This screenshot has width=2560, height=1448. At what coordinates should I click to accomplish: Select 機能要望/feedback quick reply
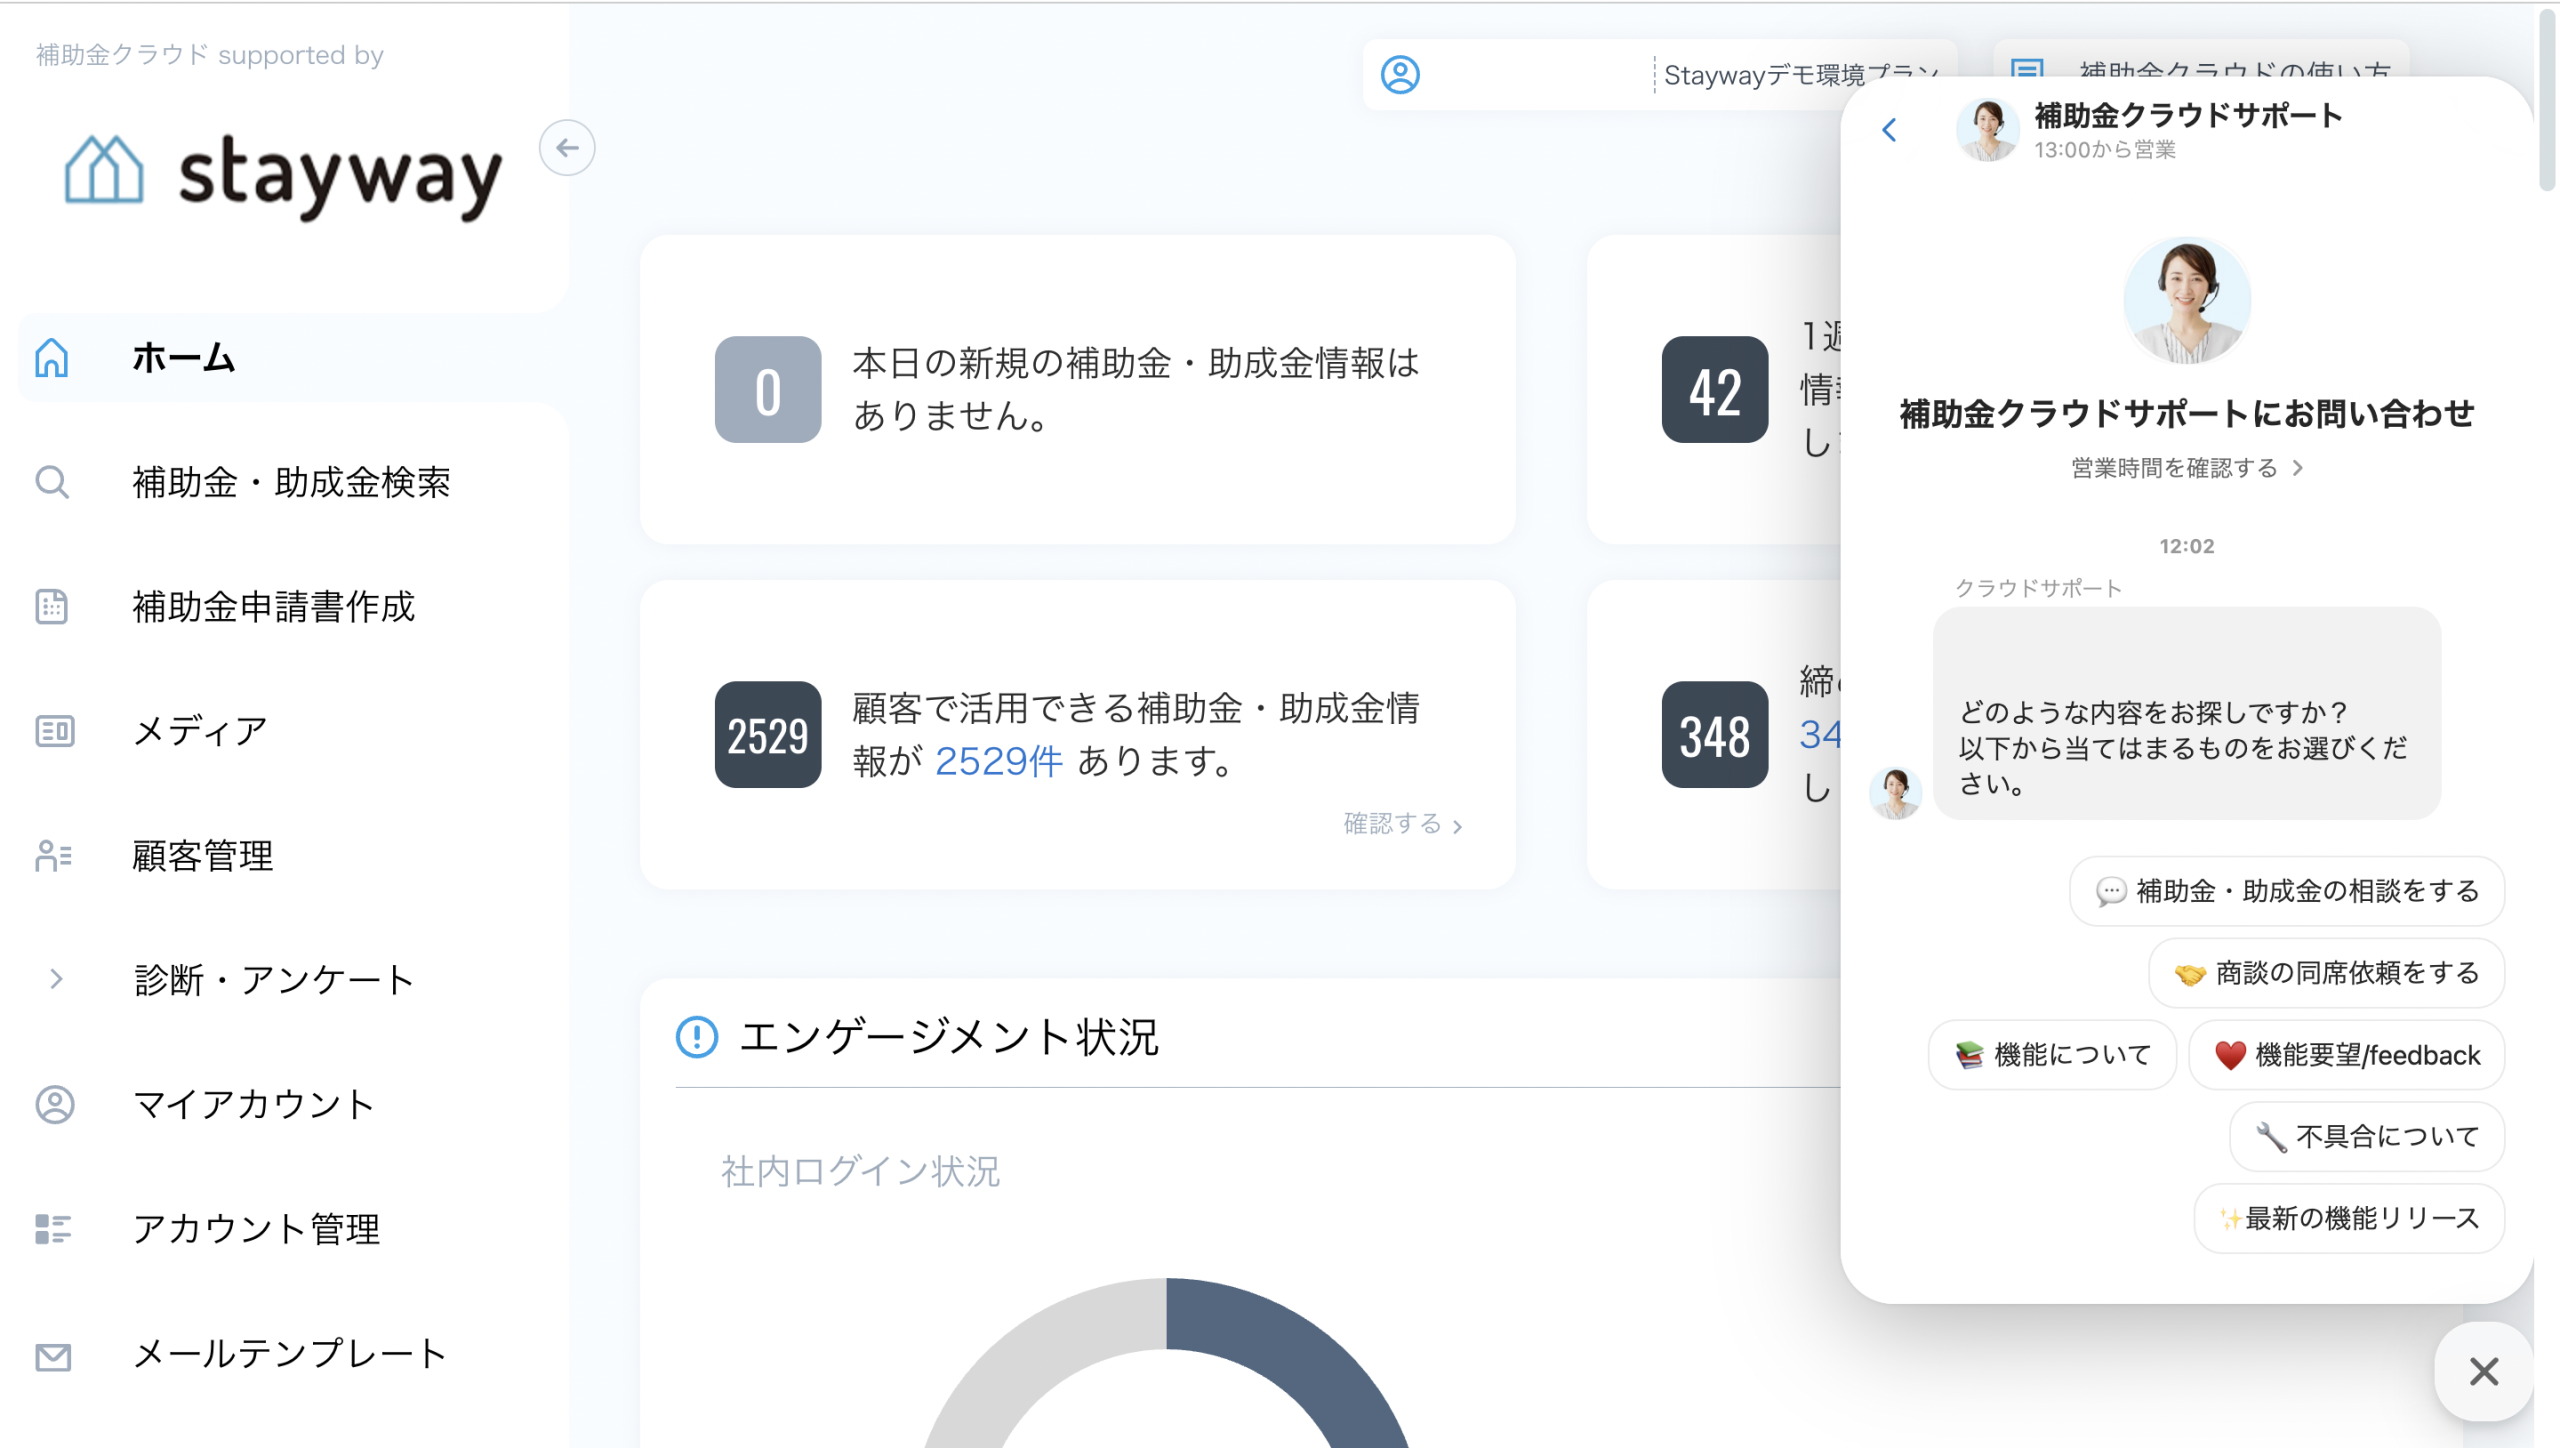(2346, 1055)
